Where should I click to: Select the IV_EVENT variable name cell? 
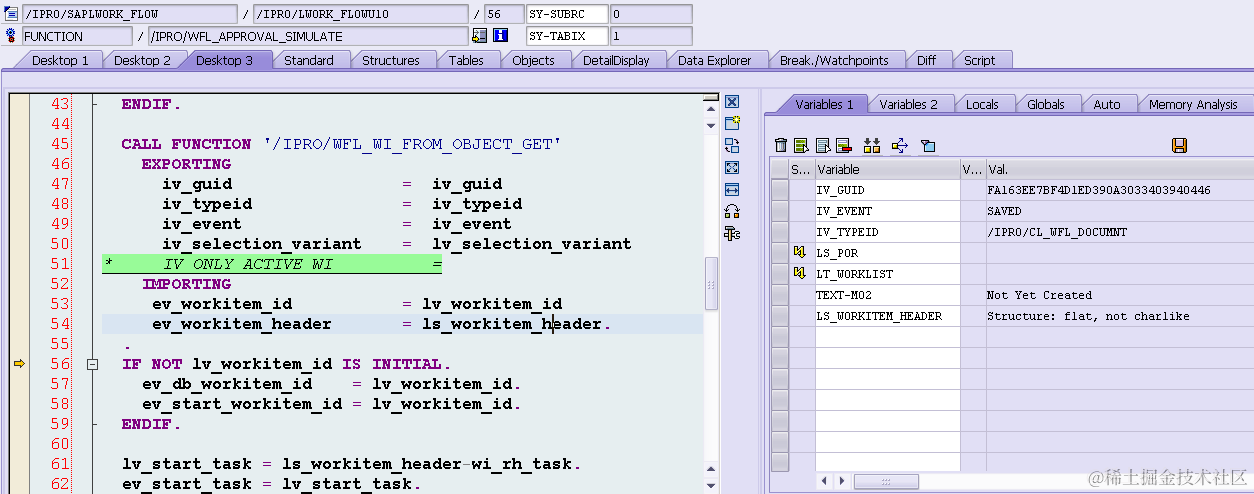pyautogui.click(x=887, y=211)
